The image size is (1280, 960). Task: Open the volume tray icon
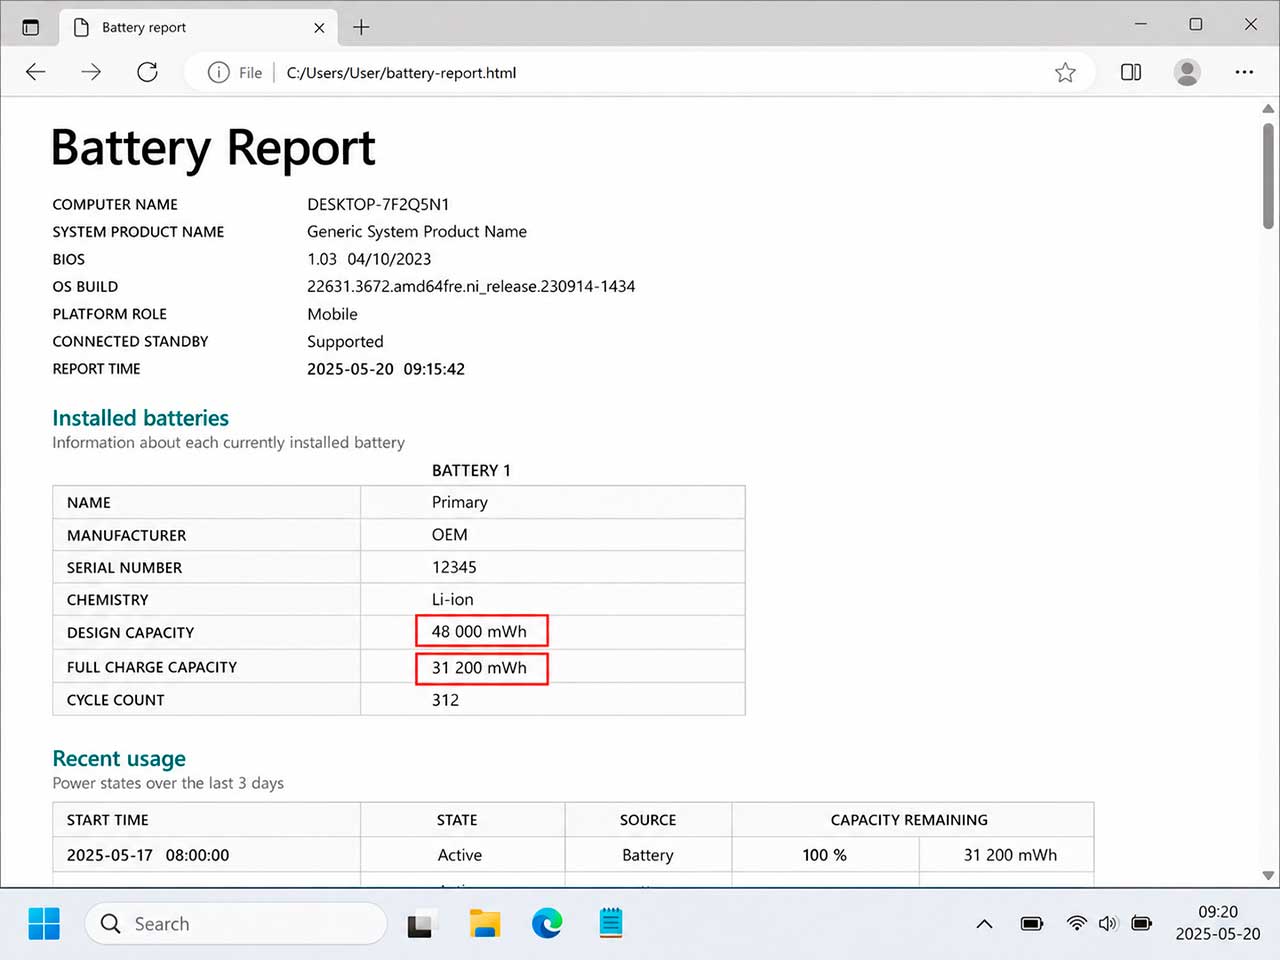pyautogui.click(x=1107, y=923)
